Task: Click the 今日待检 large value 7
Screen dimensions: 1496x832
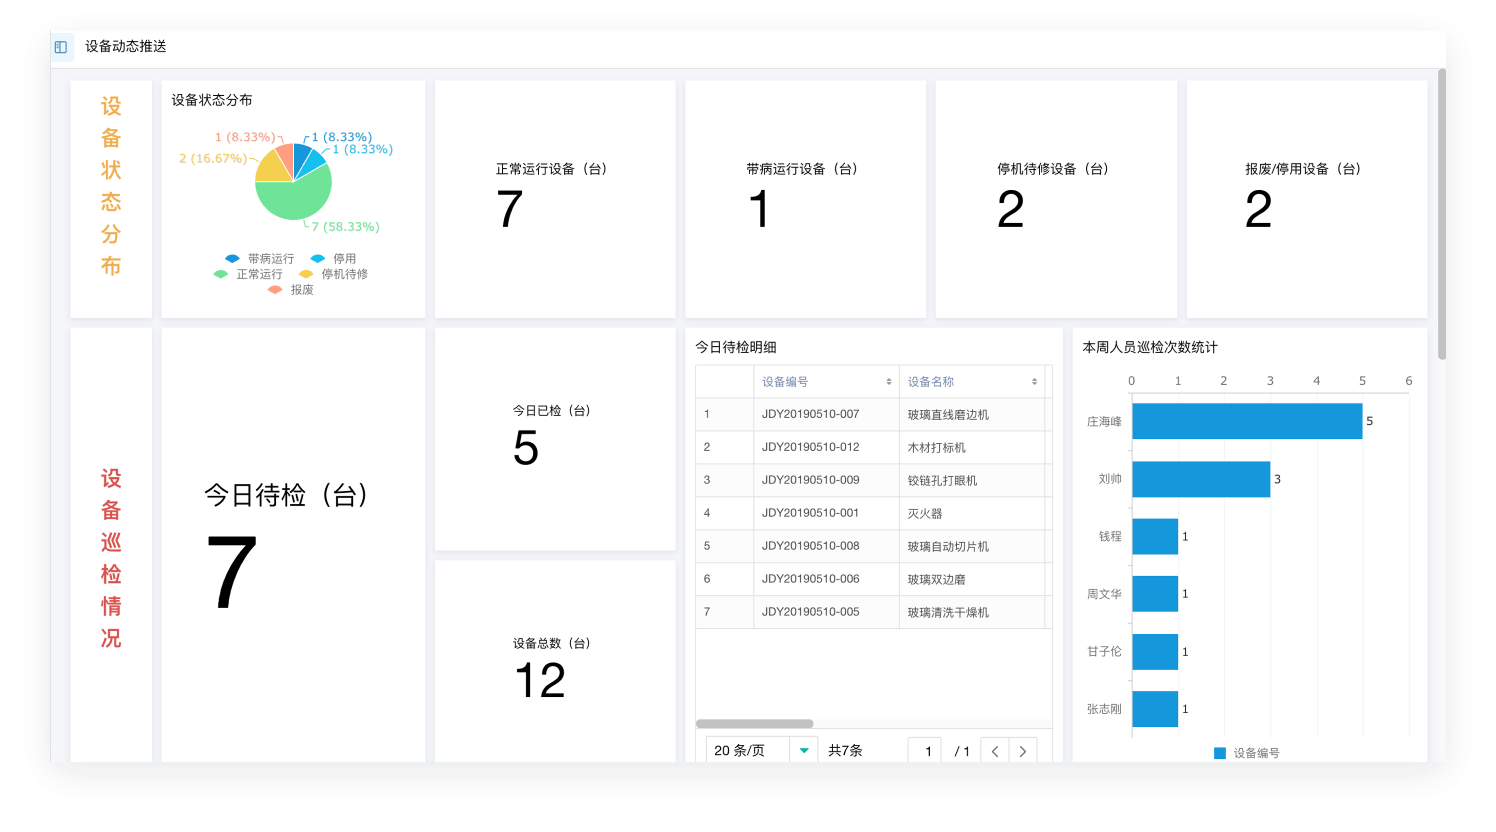Action: coord(232,572)
